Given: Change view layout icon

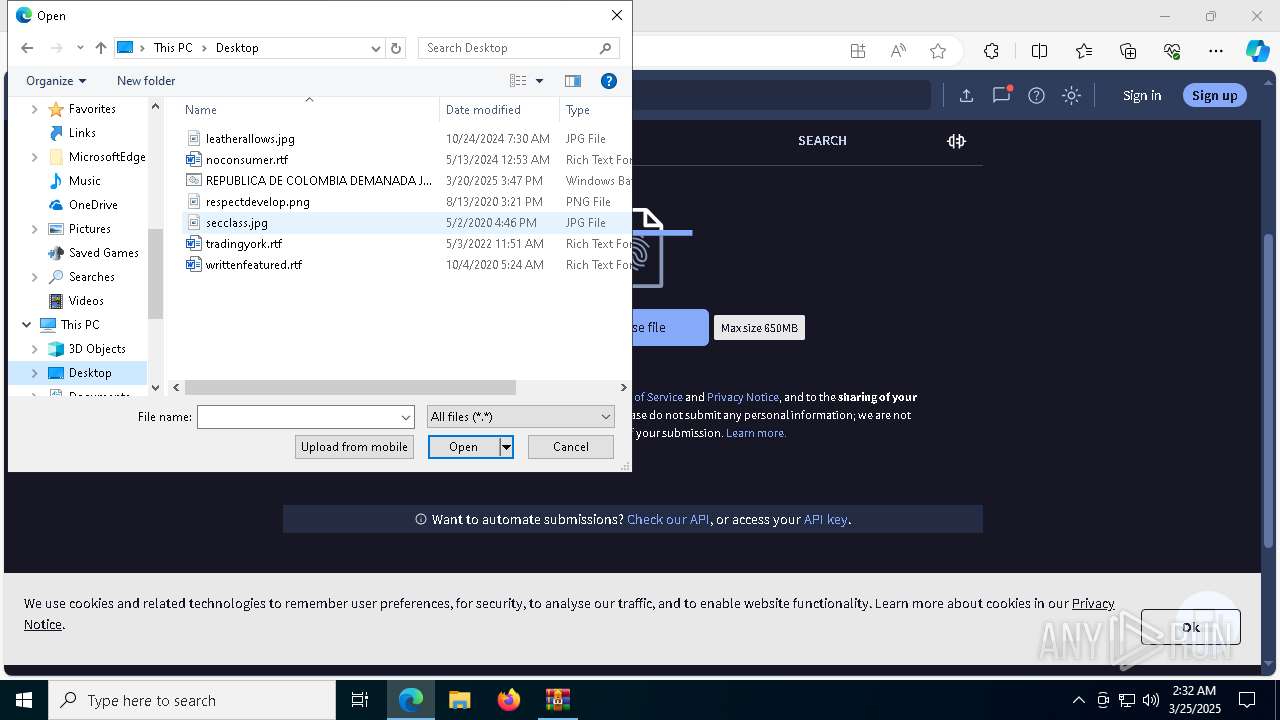Looking at the screenshot, I should pos(518,81).
